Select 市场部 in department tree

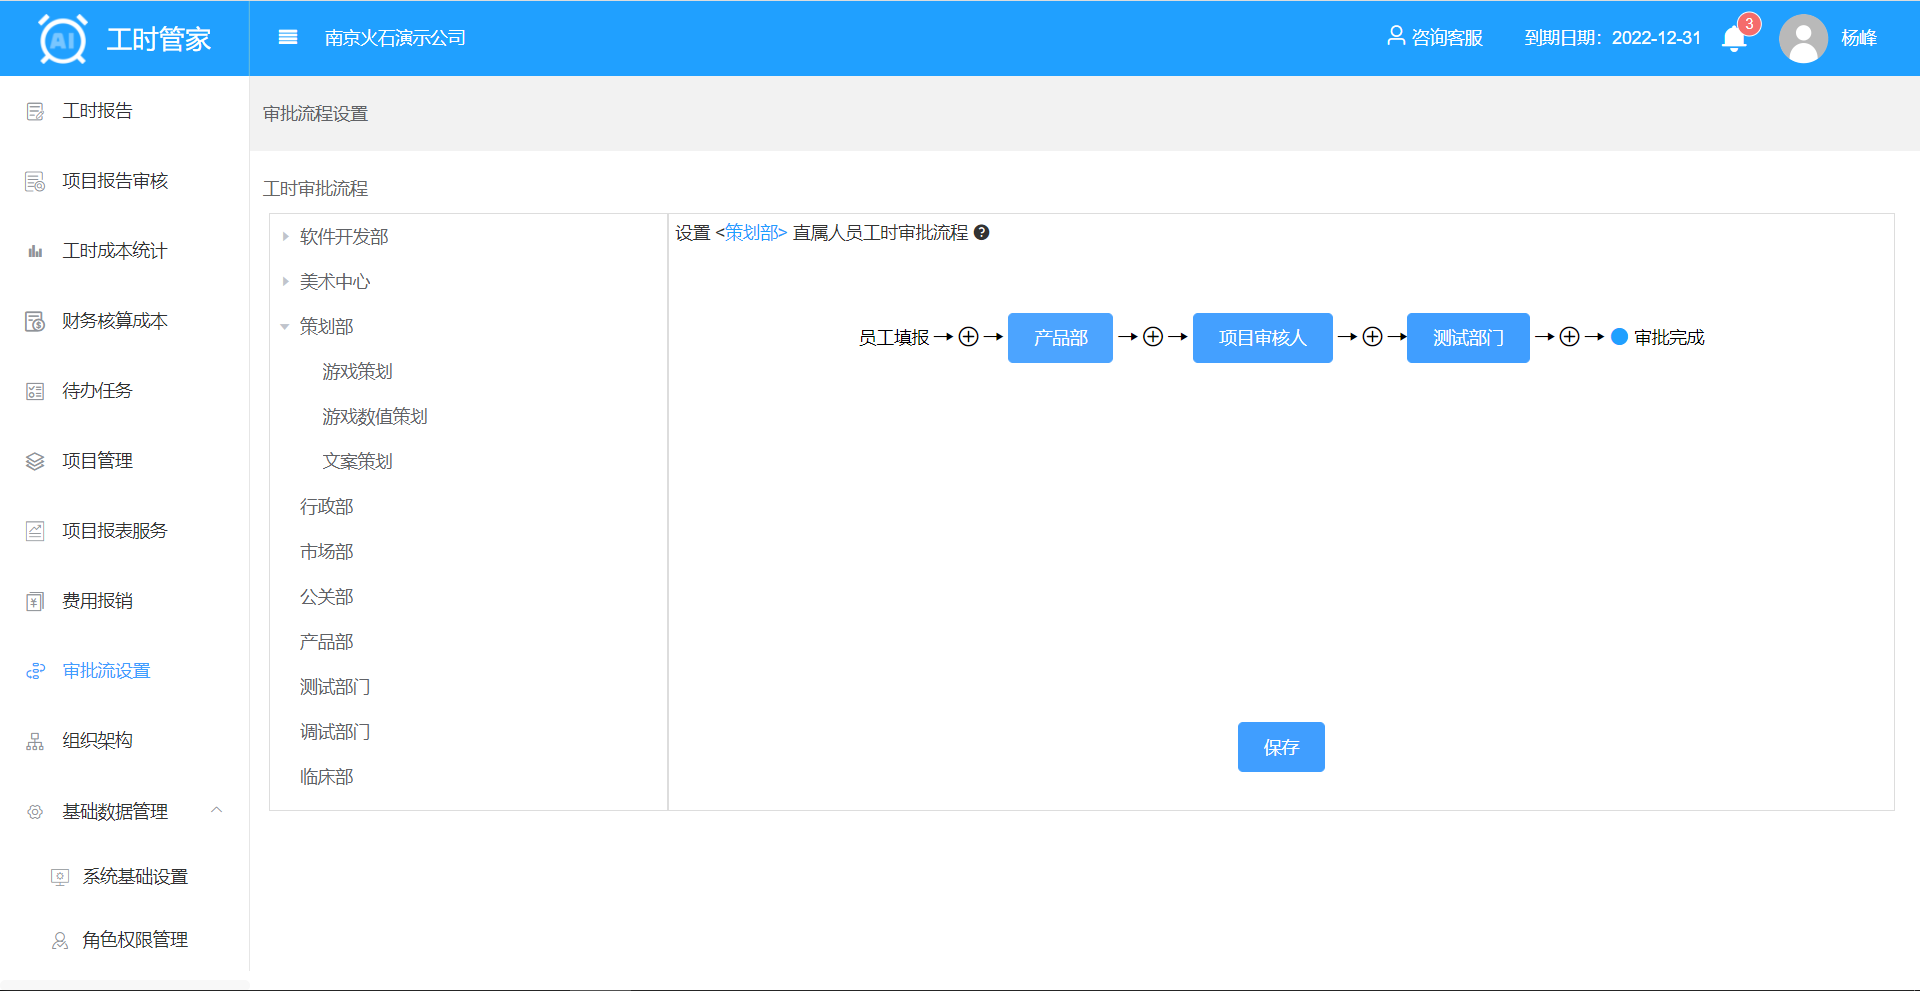326,552
